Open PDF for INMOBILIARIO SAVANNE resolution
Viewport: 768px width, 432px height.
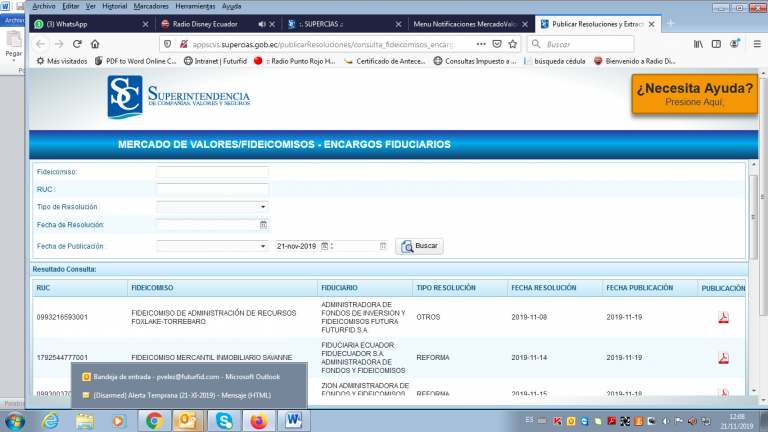(723, 358)
